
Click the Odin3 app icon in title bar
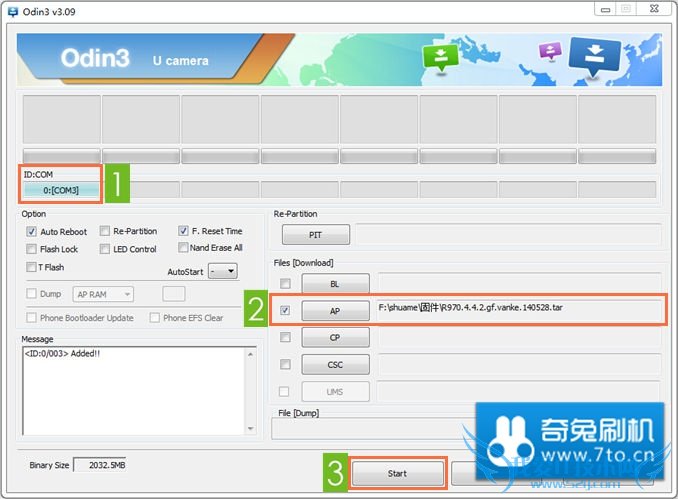click(x=13, y=11)
